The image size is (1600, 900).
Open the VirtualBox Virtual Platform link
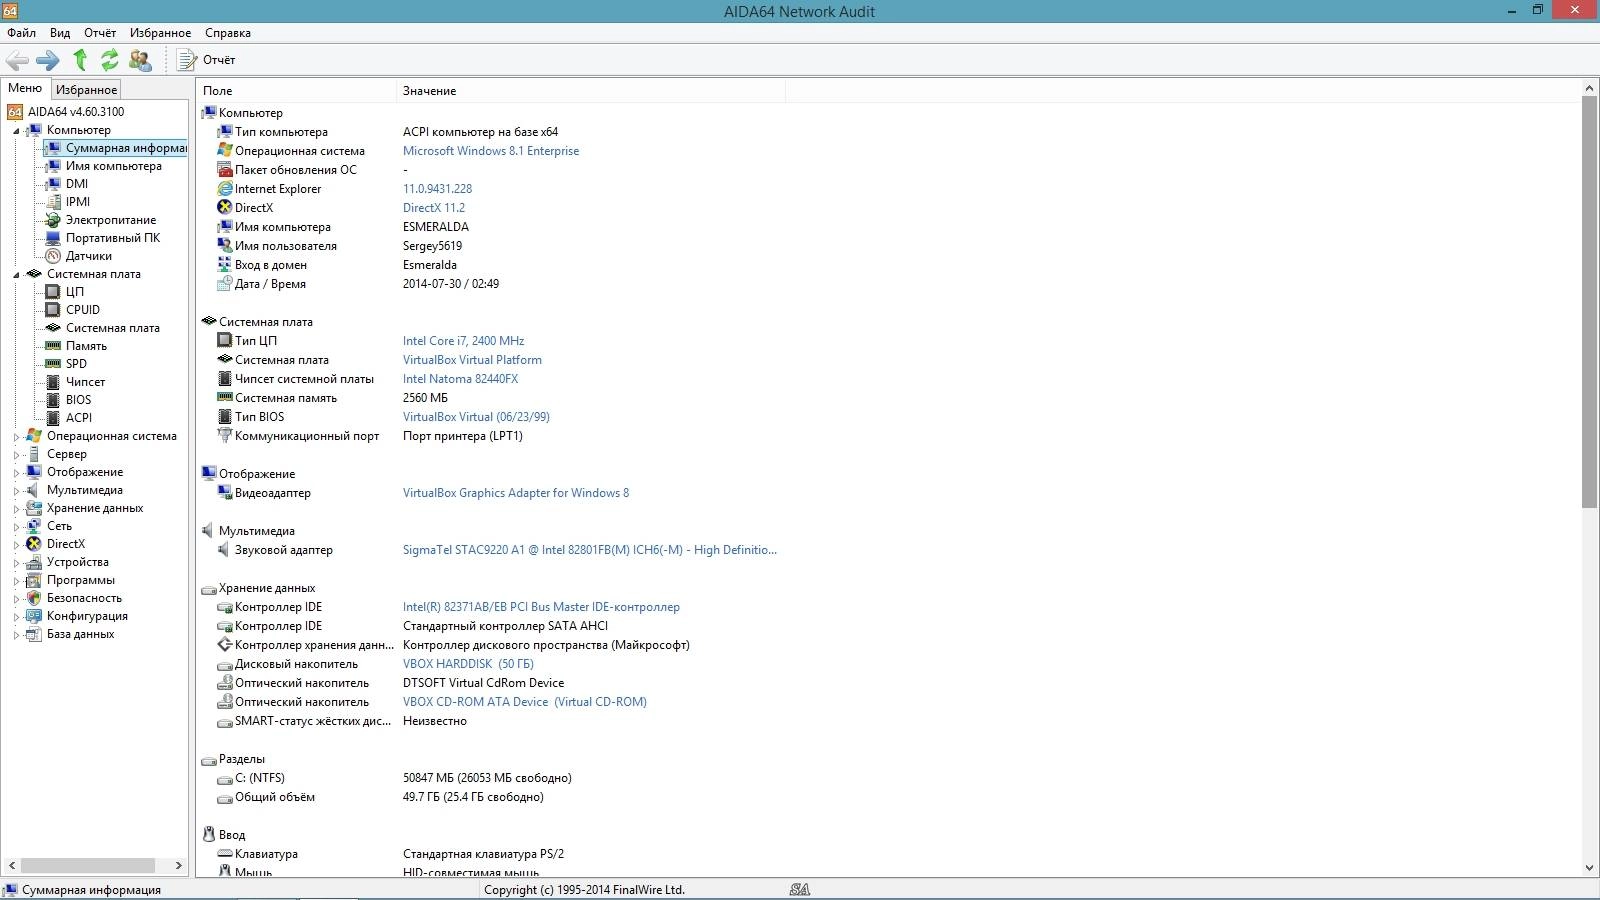tap(472, 360)
